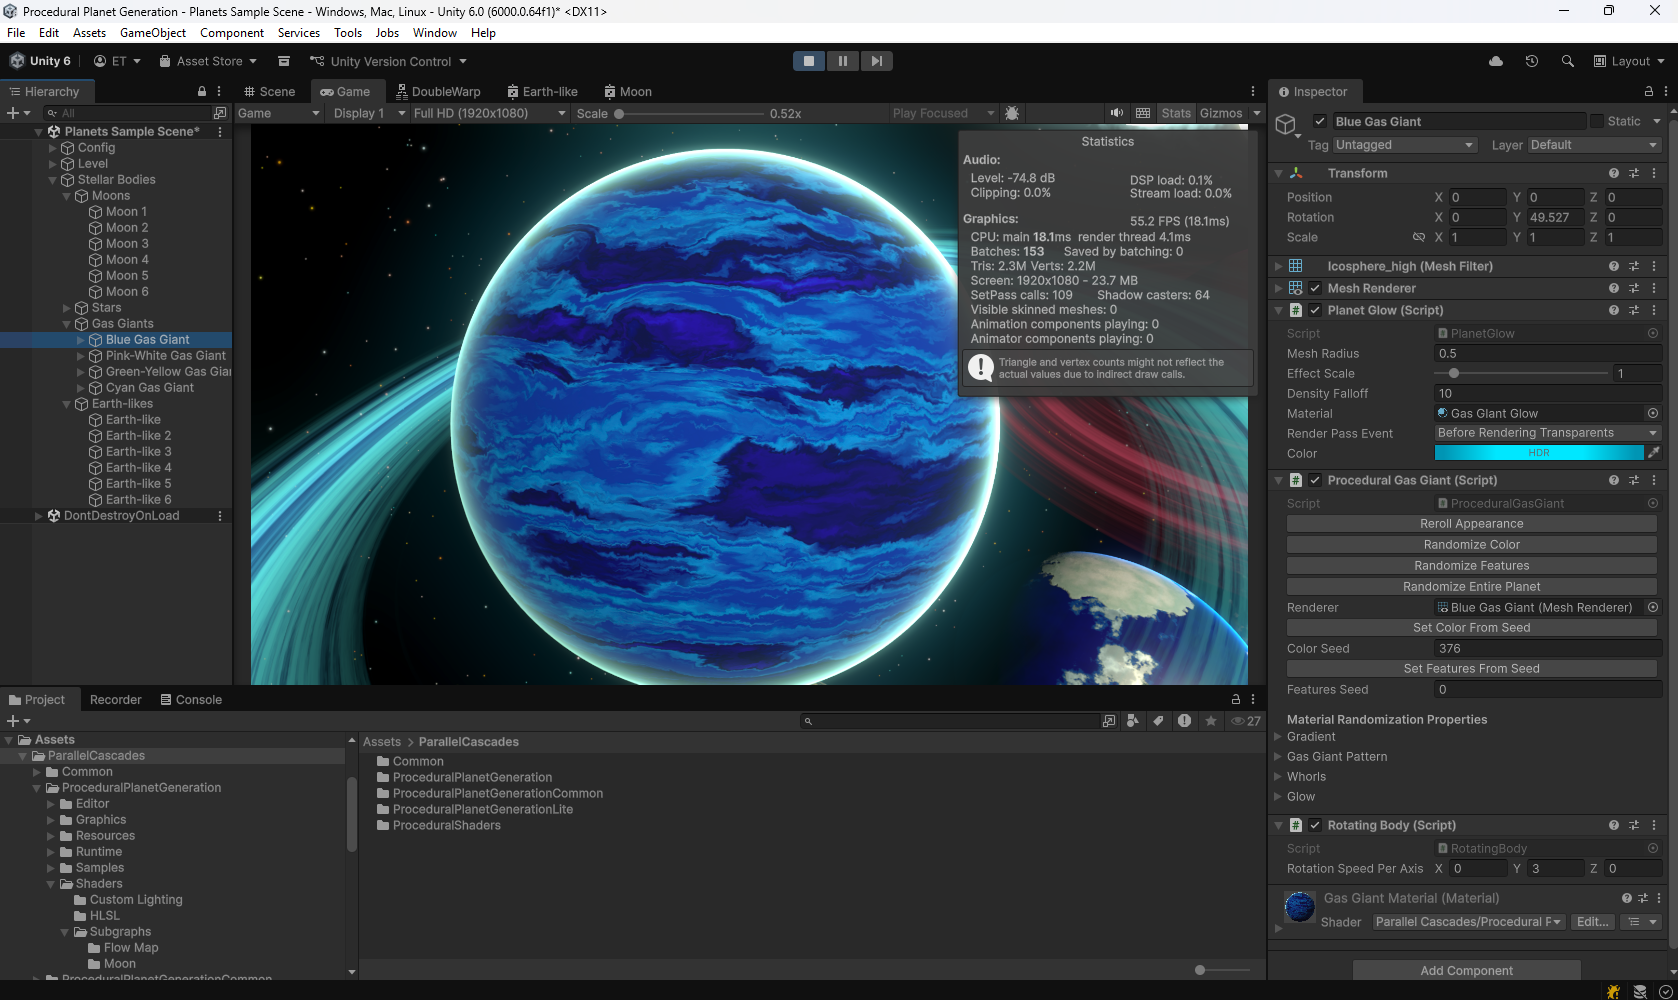Click the cyan HDR Color swatch
The width and height of the screenshot is (1678, 1000).
[x=1538, y=453]
